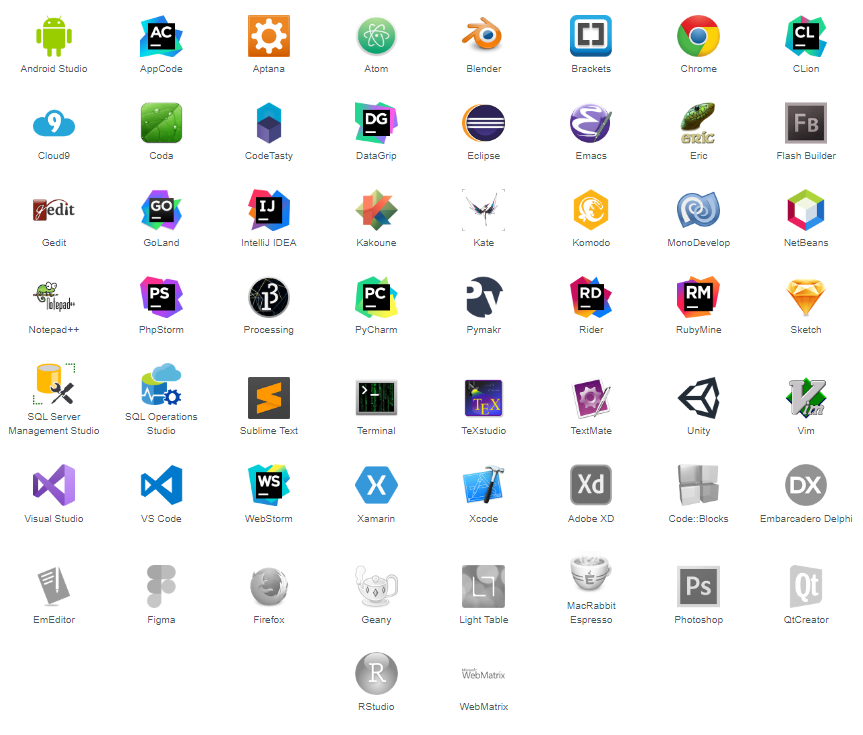Click the Gedit logo icon
Viewport: 863px width, 735px height.
[54, 210]
